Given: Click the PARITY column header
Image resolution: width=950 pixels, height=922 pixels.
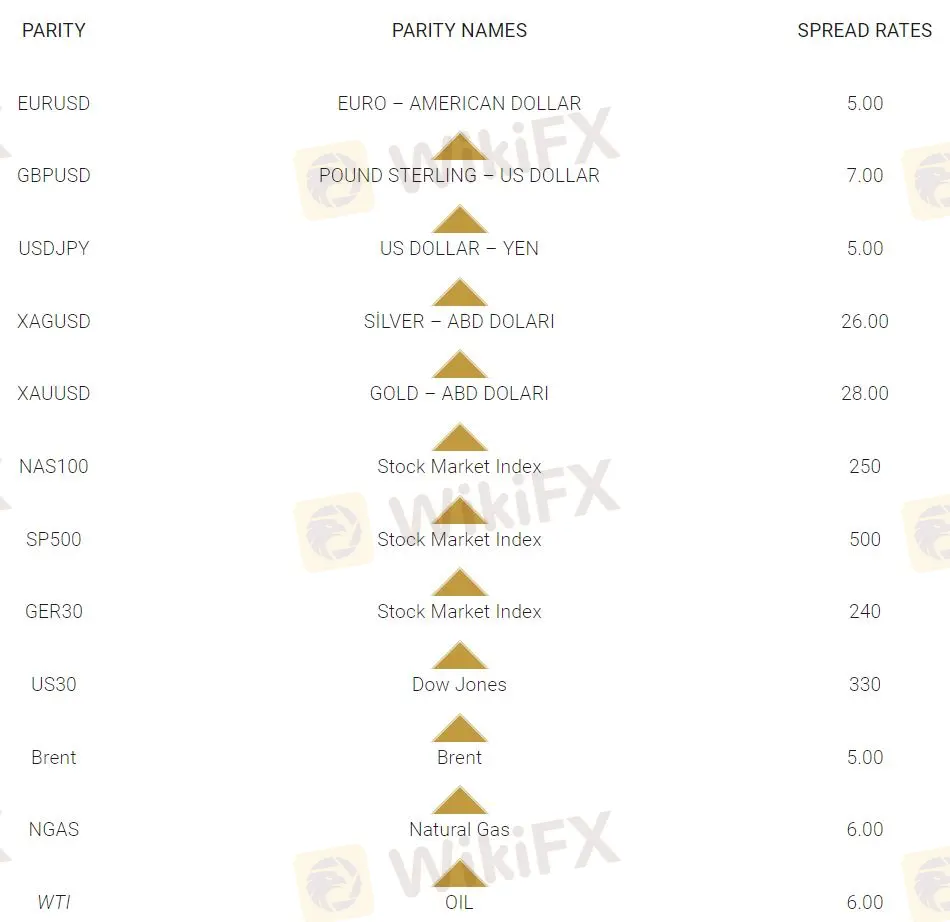Looking at the screenshot, I should pyautogui.click(x=54, y=30).
